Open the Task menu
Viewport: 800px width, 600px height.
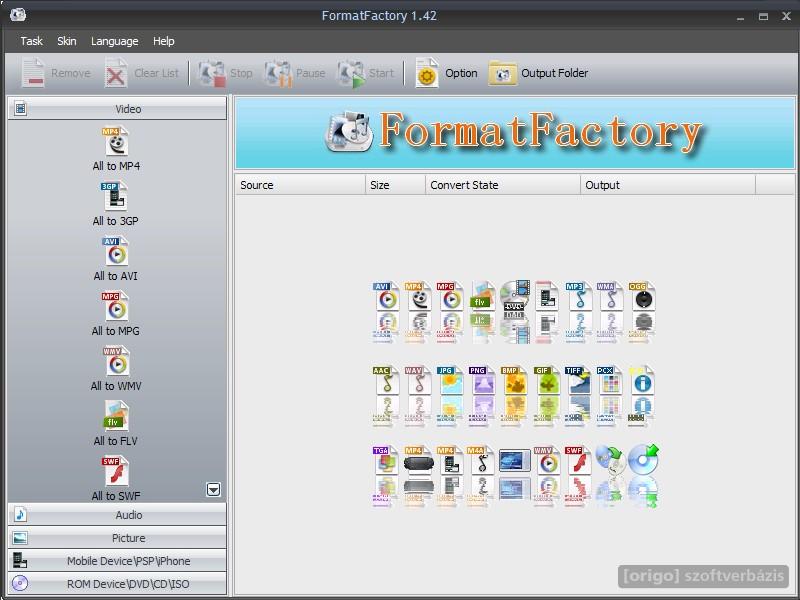tap(31, 41)
